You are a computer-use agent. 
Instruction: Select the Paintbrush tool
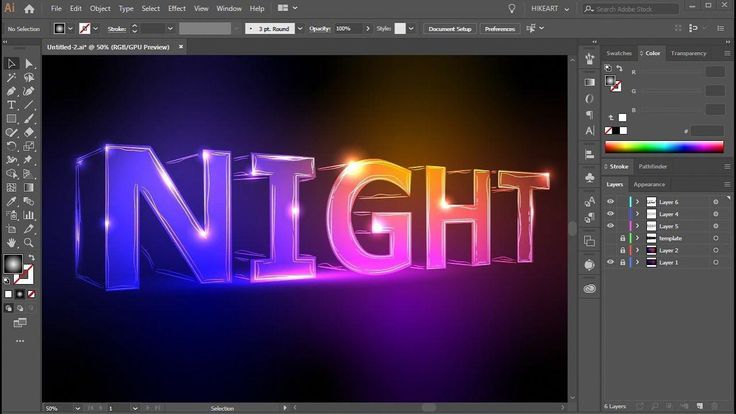coord(29,119)
